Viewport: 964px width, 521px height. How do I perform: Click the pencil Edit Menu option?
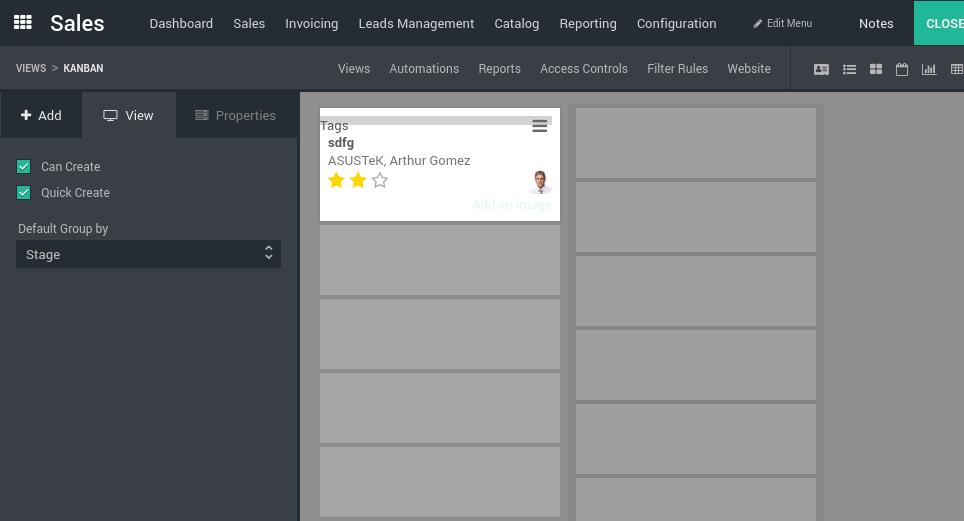(783, 23)
